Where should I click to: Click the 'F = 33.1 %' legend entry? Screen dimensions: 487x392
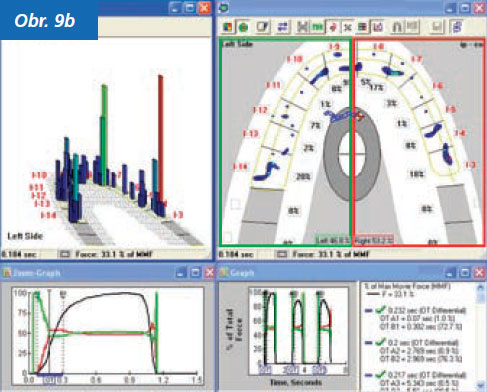click(399, 294)
